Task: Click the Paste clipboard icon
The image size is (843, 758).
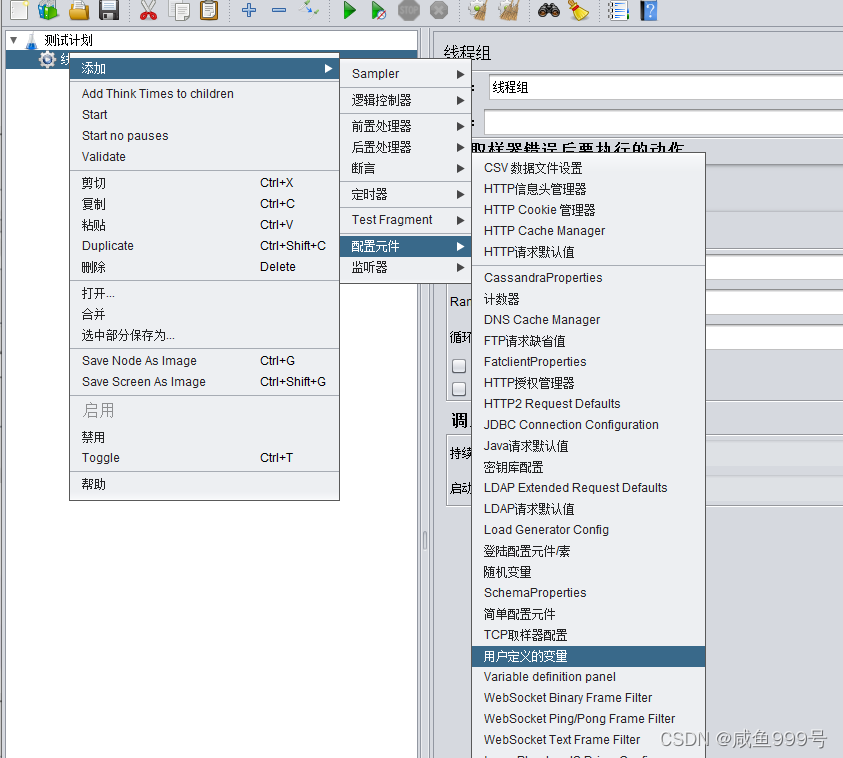Action: click(x=209, y=10)
